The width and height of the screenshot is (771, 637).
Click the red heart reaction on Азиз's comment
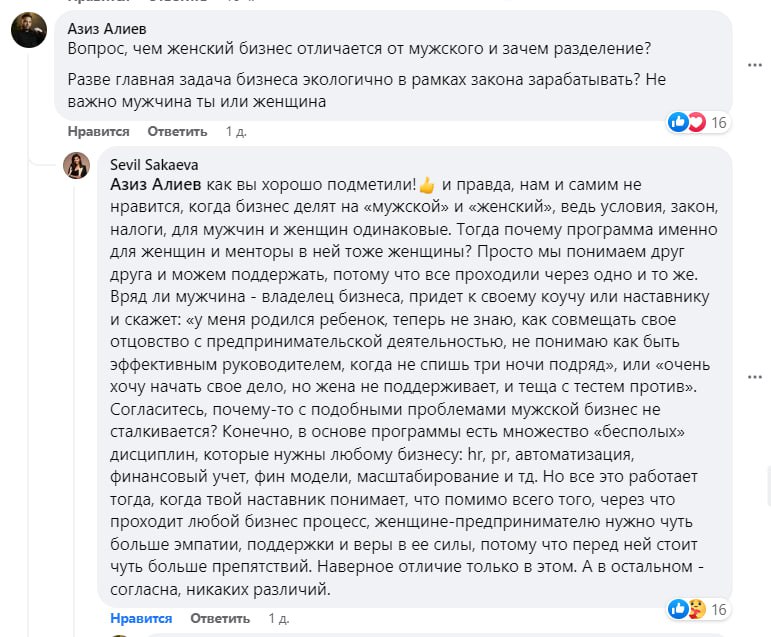click(695, 122)
